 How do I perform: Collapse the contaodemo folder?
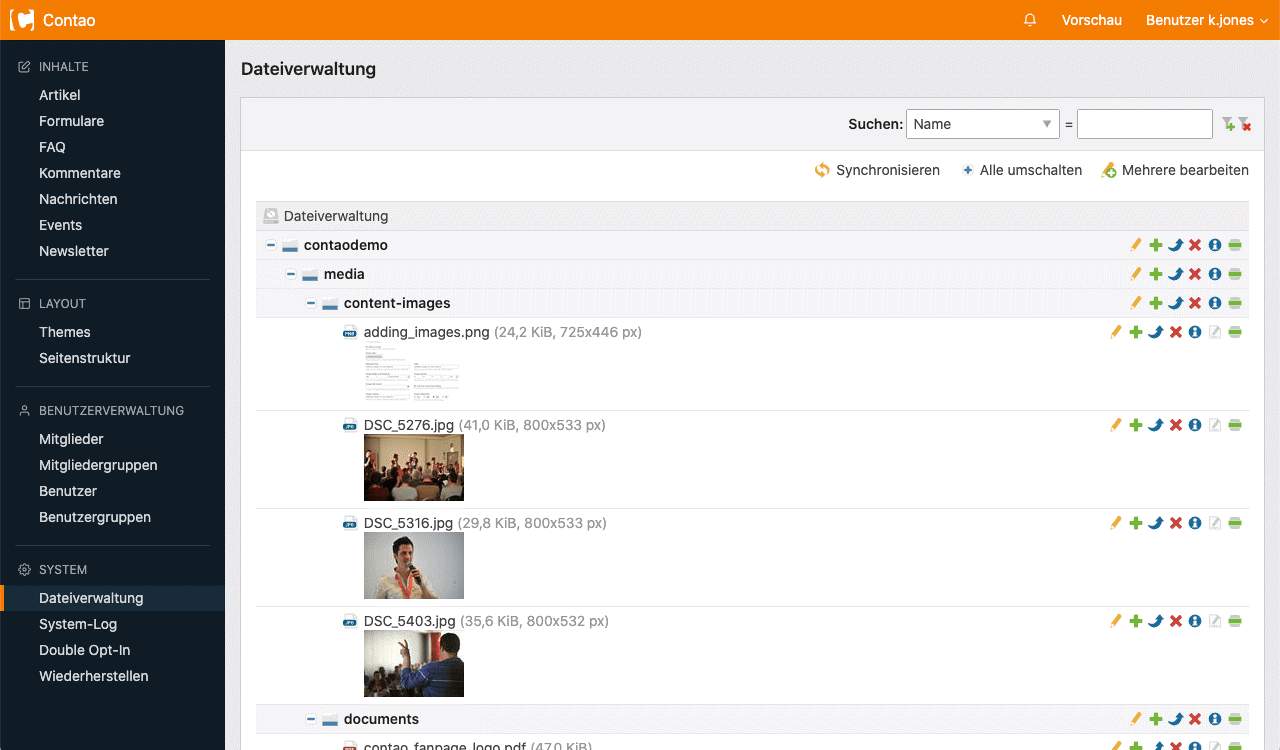pyautogui.click(x=271, y=245)
